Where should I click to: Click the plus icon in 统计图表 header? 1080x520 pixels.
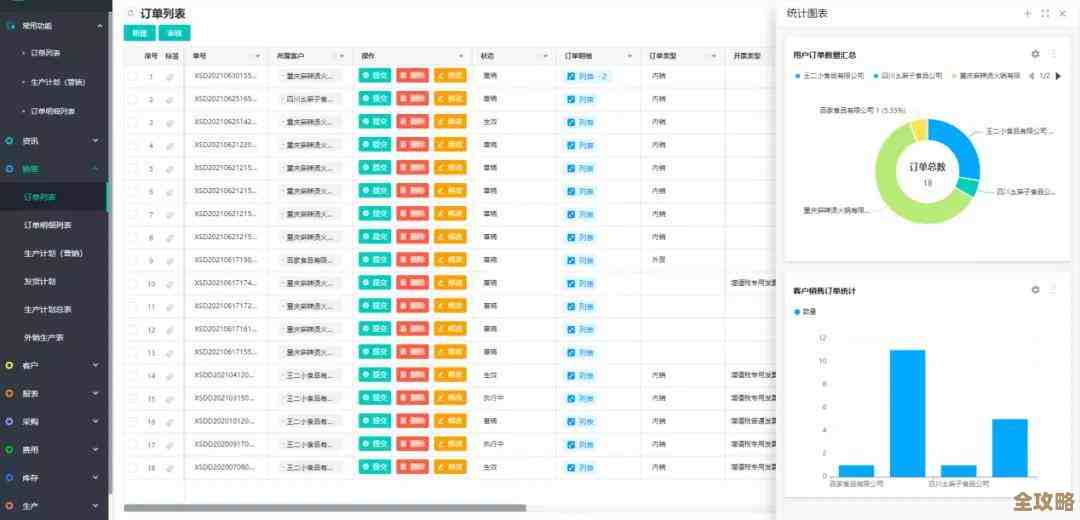pyautogui.click(x=1027, y=13)
